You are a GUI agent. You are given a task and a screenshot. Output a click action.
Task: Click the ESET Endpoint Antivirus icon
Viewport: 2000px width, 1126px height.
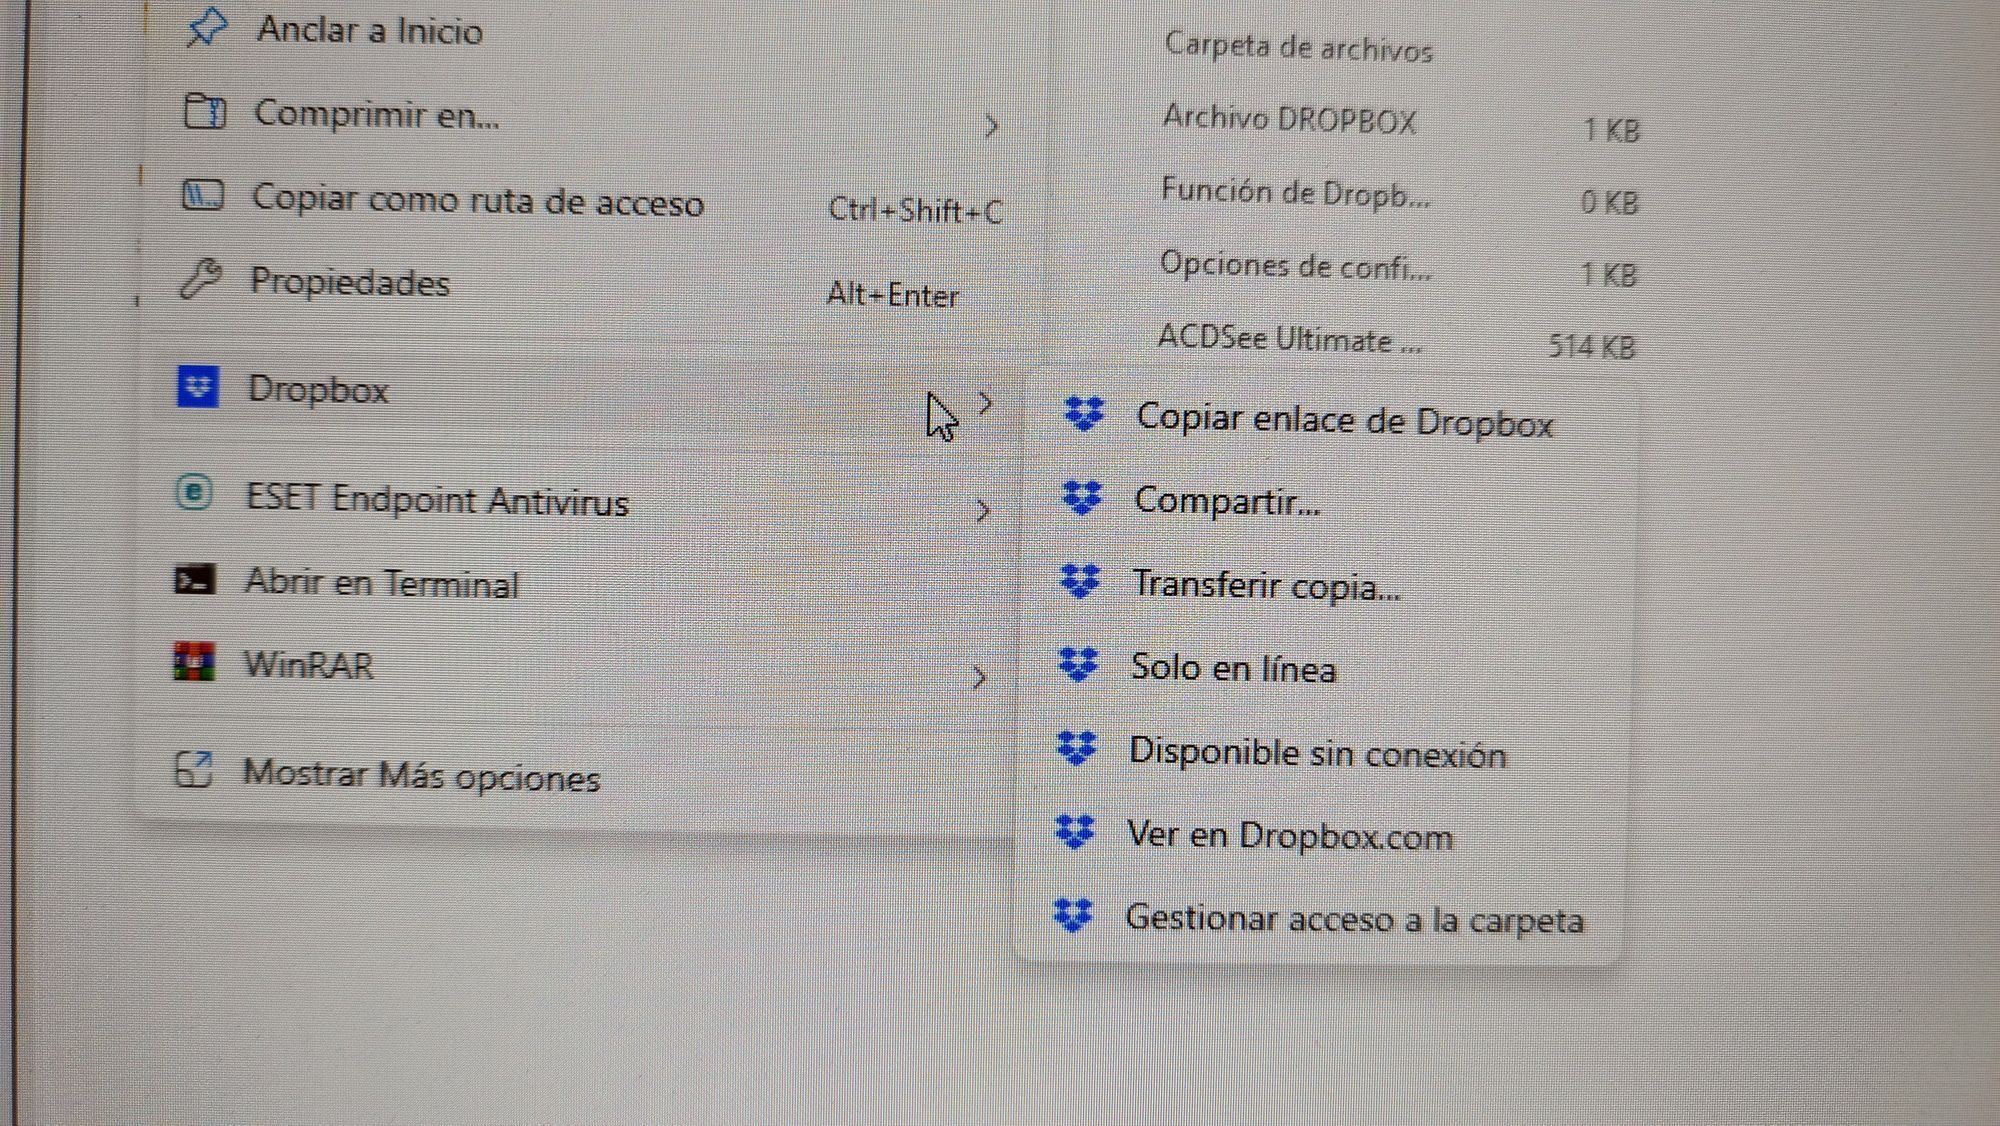(x=194, y=492)
